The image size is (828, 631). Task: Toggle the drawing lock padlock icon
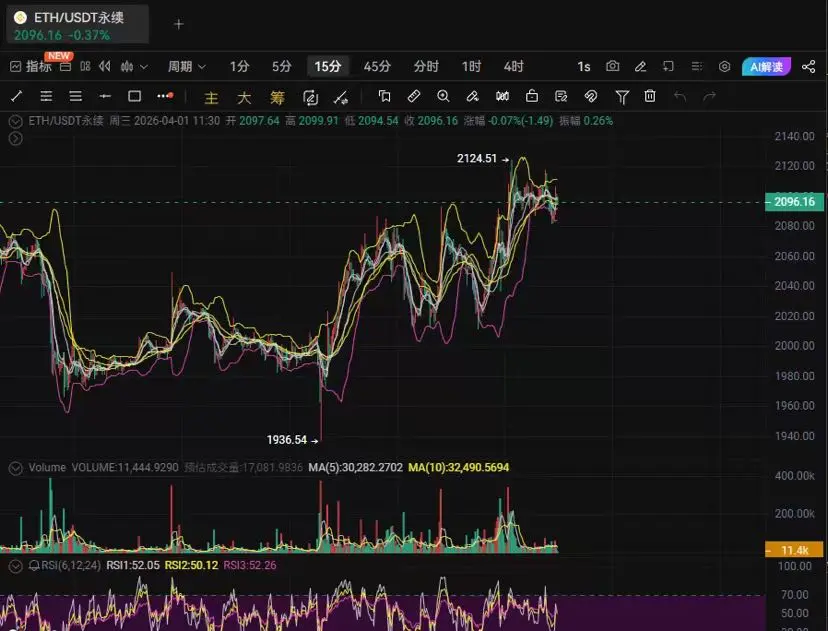(532, 96)
